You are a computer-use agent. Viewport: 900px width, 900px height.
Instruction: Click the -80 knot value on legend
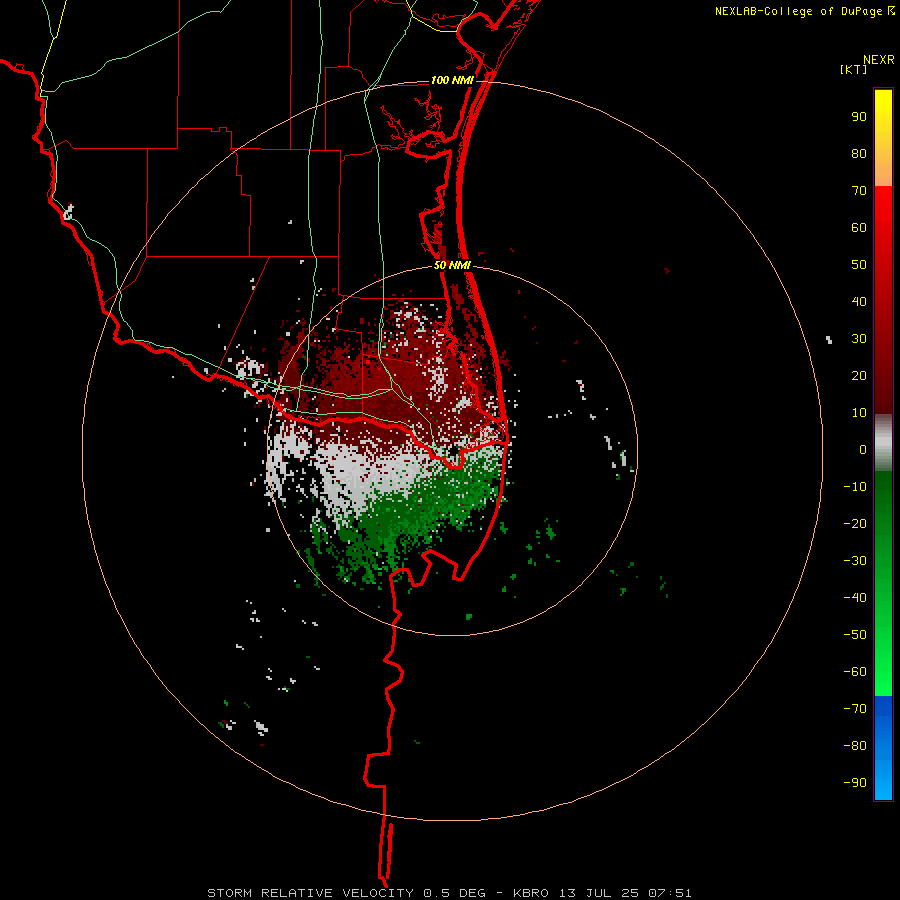click(x=855, y=746)
